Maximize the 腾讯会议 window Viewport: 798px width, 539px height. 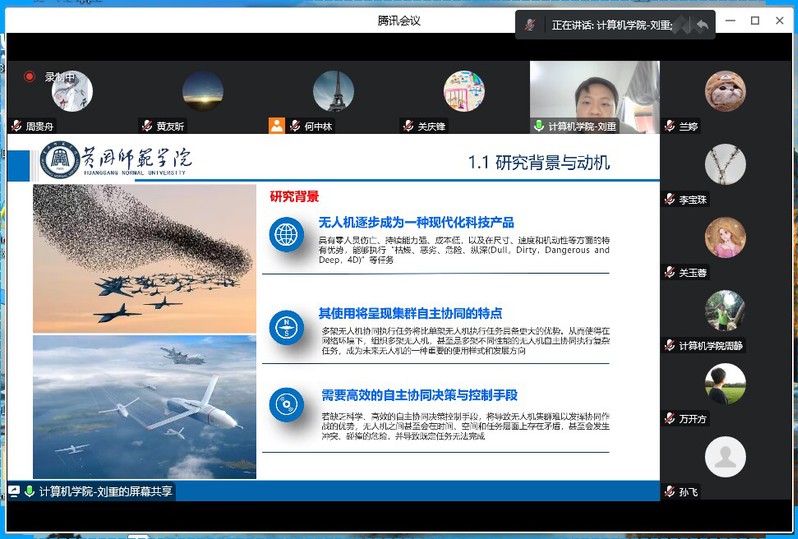click(755, 20)
